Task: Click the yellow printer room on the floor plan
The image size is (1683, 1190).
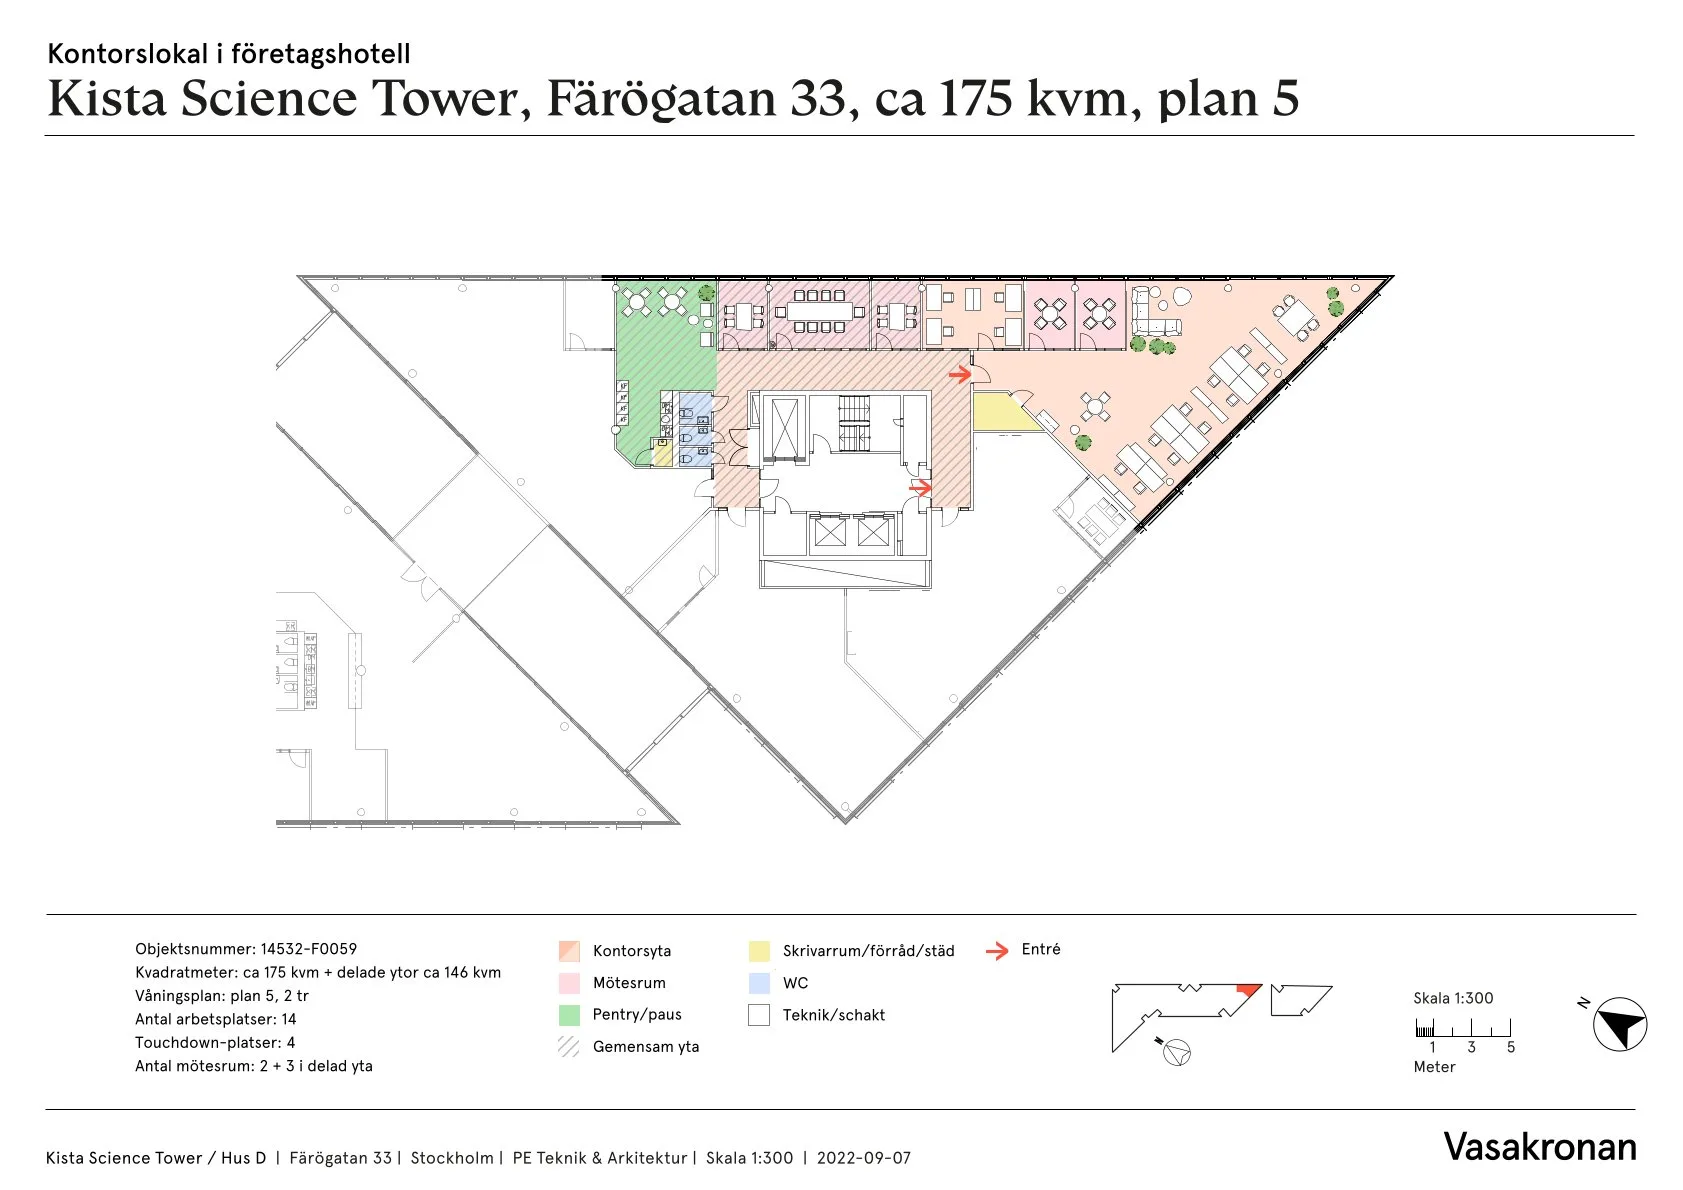Action: (1003, 413)
